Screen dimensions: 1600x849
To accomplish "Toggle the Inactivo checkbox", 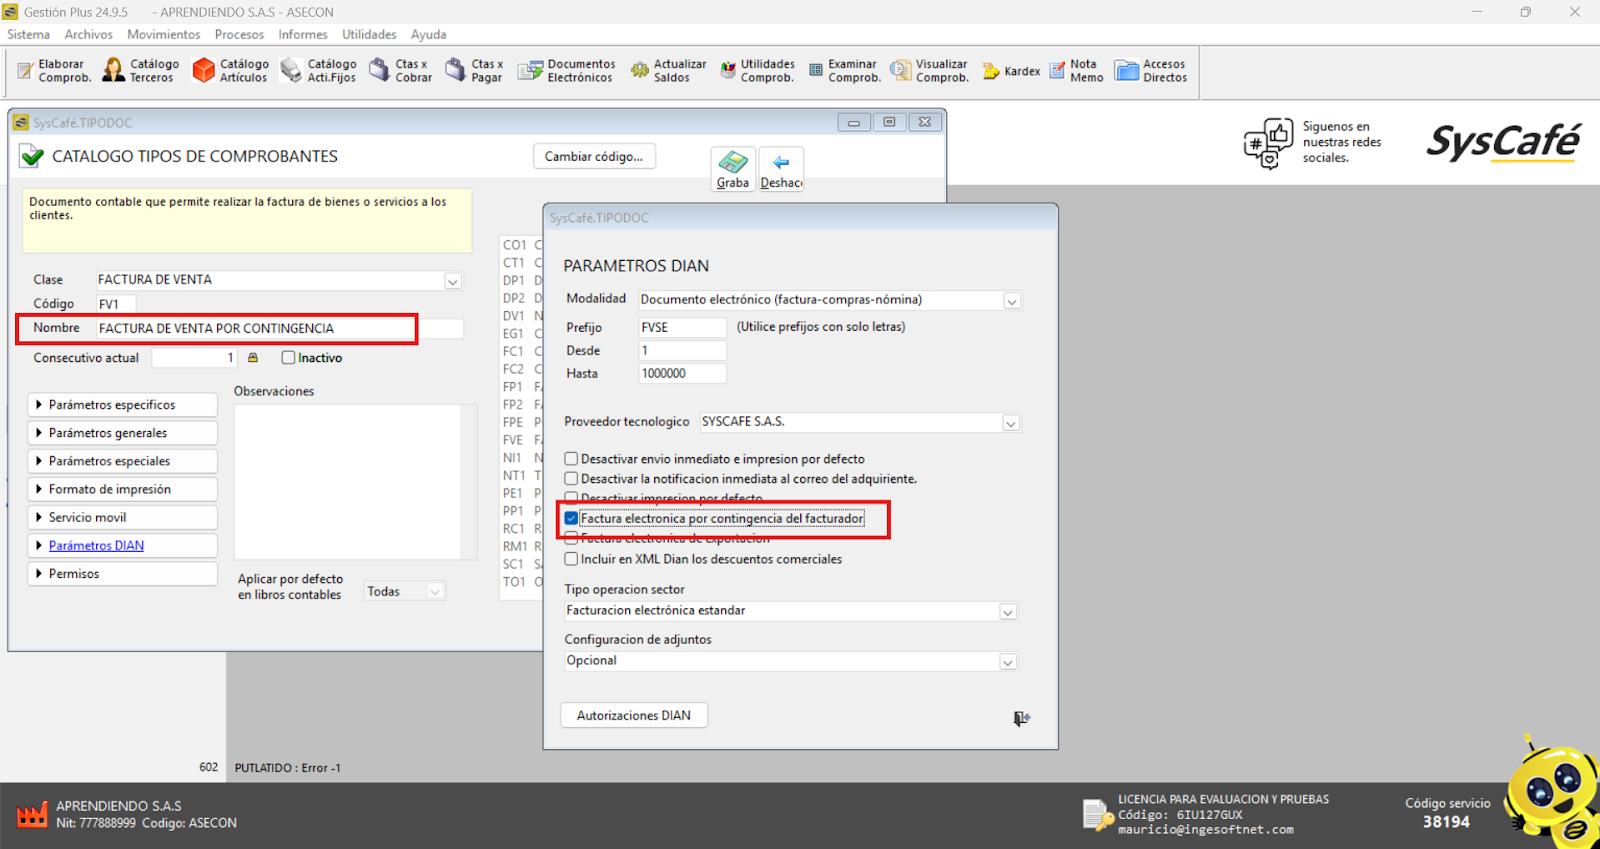I will coord(289,358).
